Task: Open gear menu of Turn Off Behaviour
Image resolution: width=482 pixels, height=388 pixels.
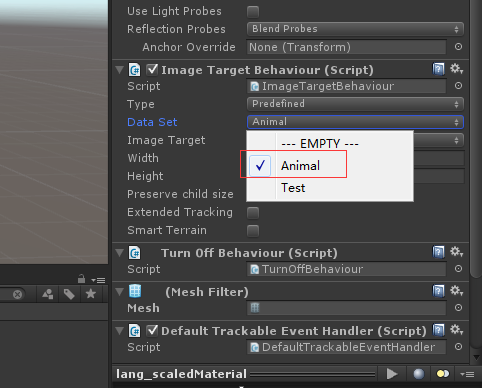Action: pos(456,252)
